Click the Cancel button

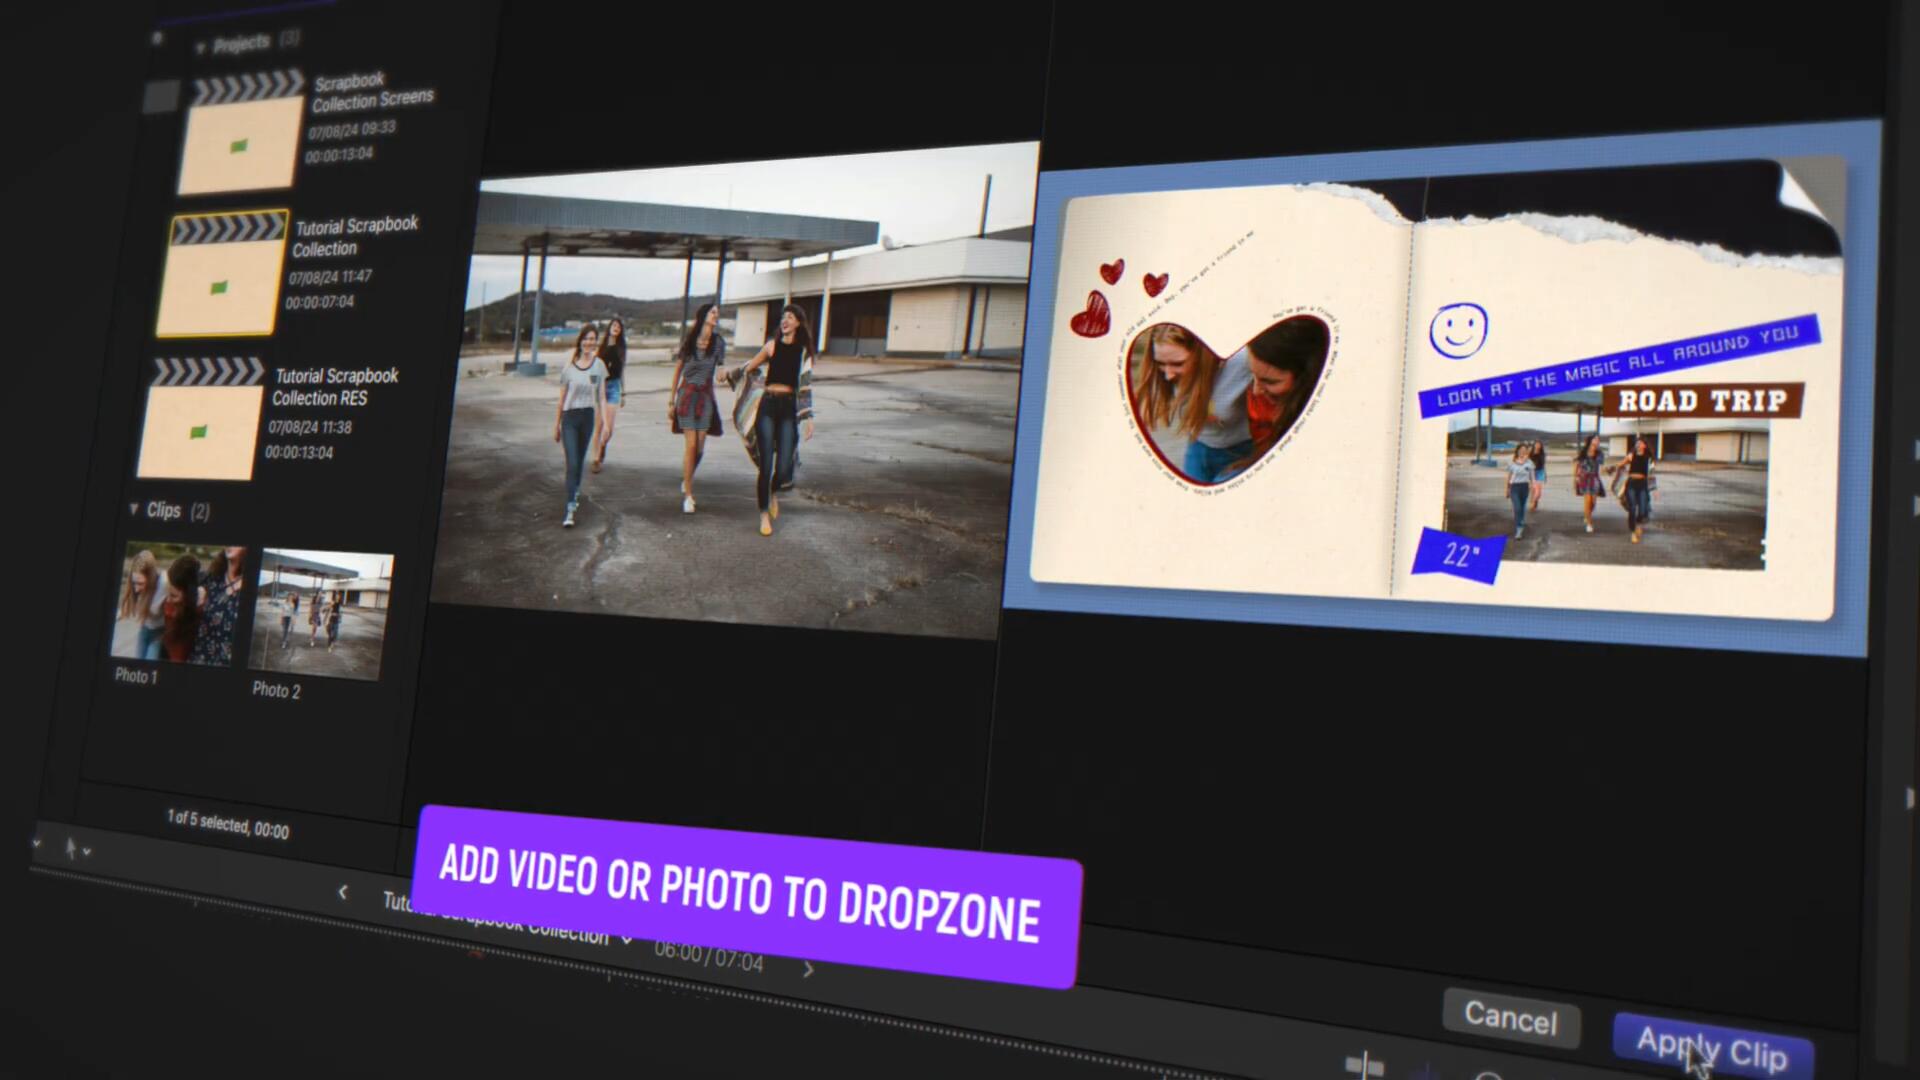[x=1510, y=1017]
